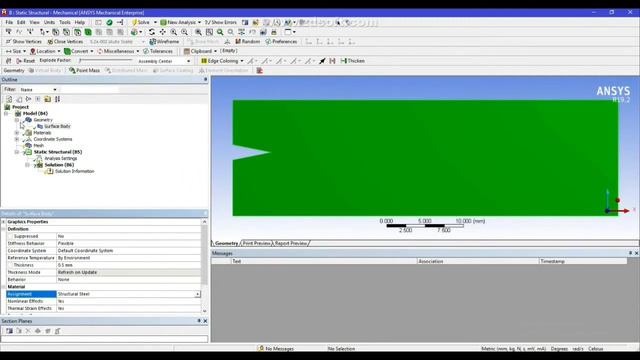The height and width of the screenshot is (360, 640).
Task: Click the Solve button
Action: tap(140, 22)
